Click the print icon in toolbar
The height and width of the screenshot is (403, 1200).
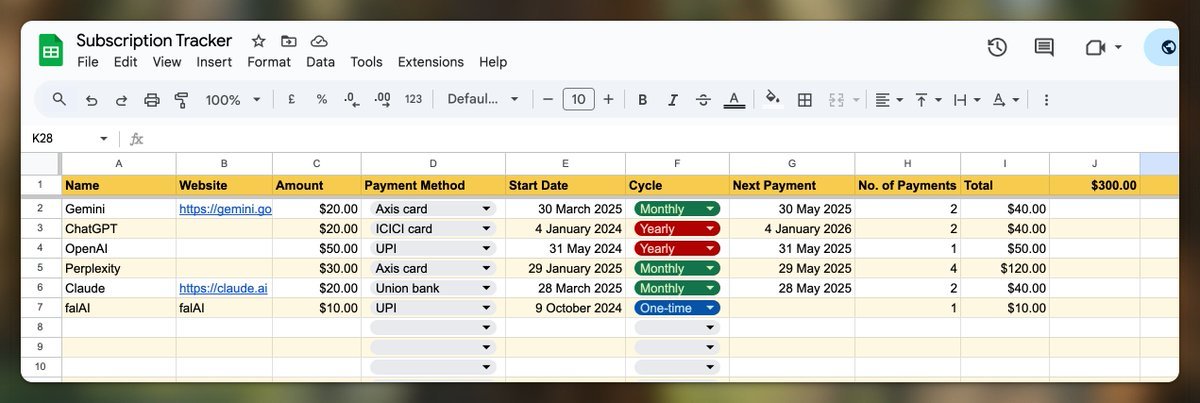click(x=152, y=100)
